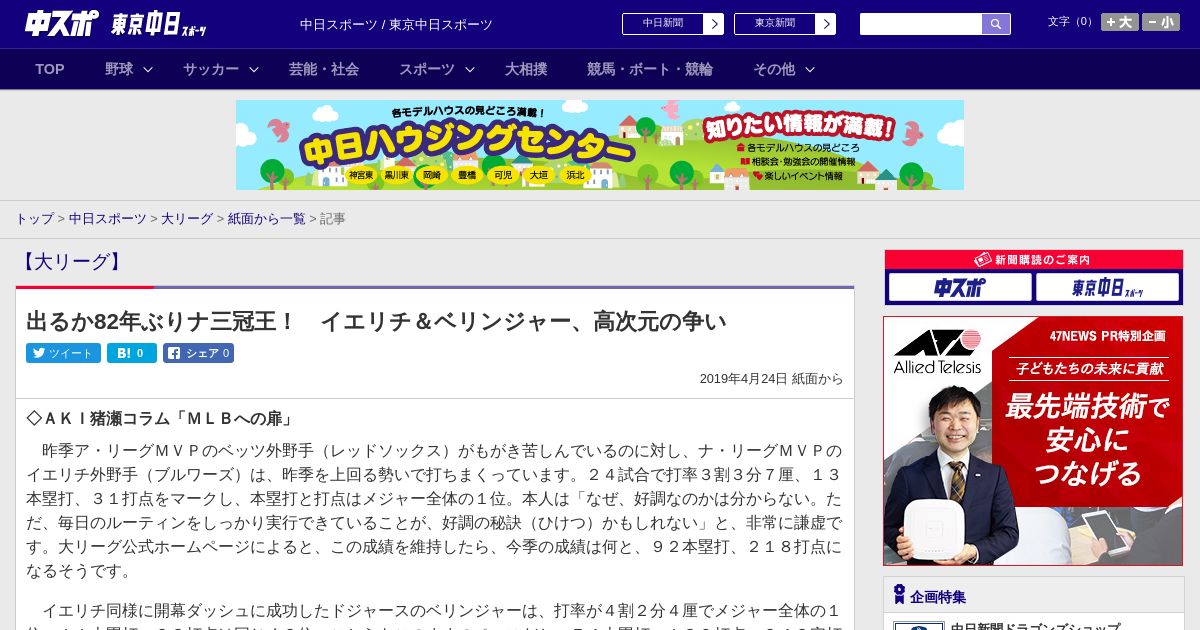Expand the その他 navigation menu
The image size is (1200, 630).
784,69
